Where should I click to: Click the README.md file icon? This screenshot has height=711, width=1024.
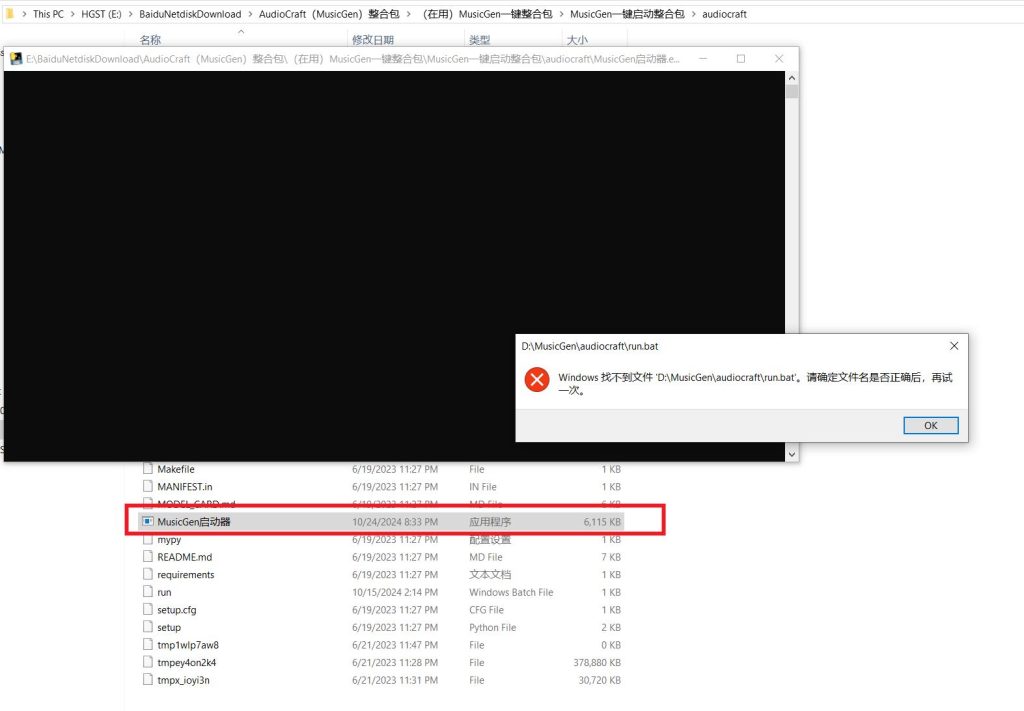[148, 557]
